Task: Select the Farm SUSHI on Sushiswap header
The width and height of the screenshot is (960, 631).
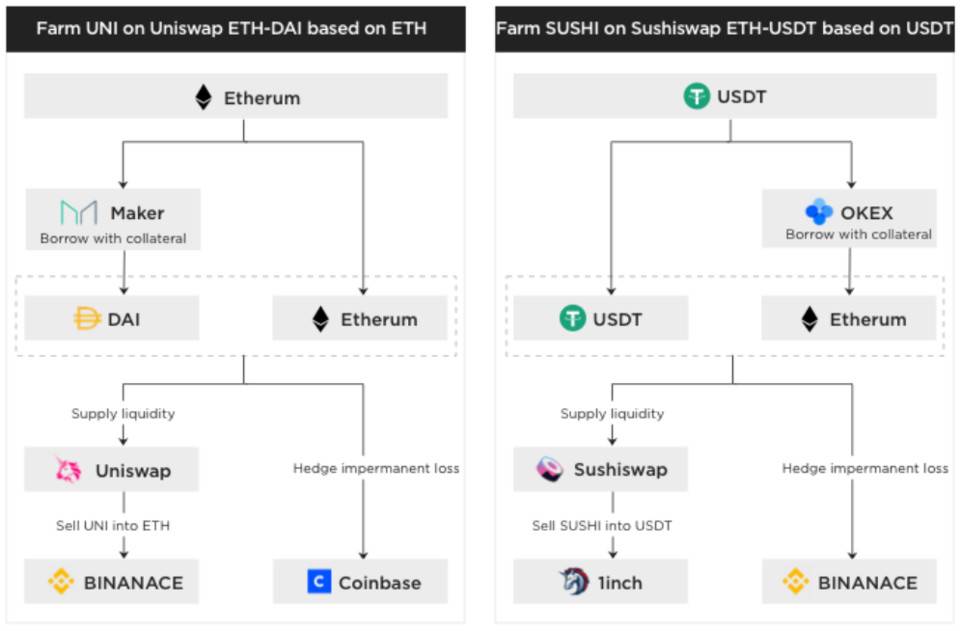Action: [724, 28]
